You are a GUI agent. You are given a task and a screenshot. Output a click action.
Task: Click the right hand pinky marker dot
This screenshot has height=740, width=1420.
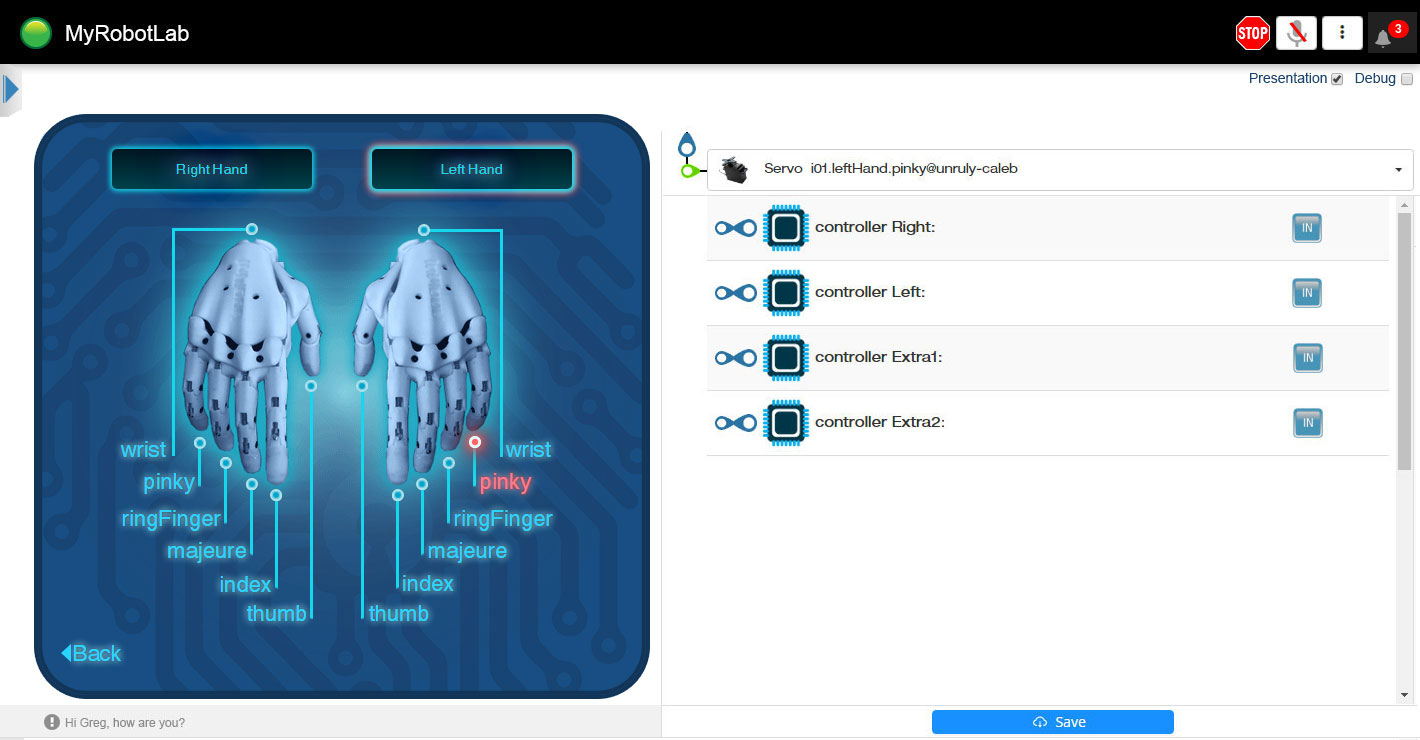pos(200,442)
